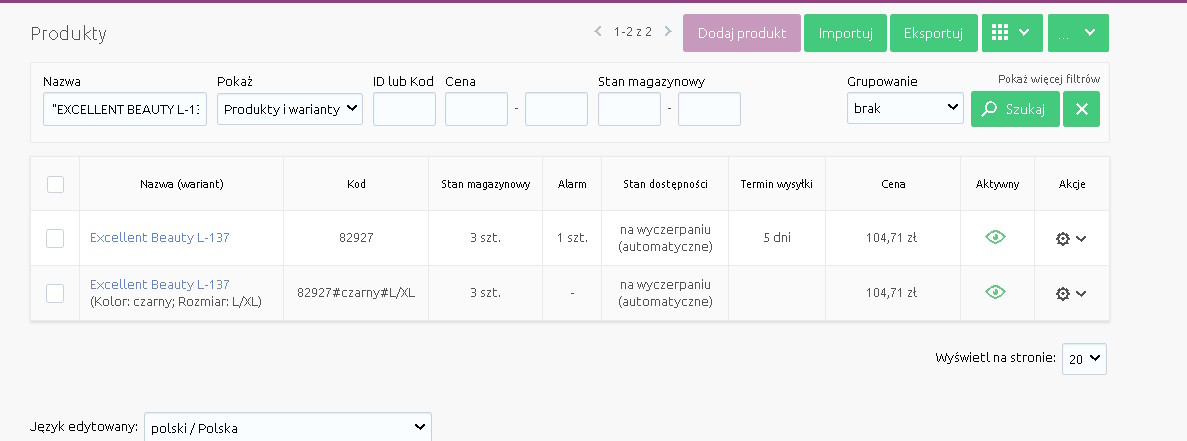
Task: Focus the minimum Stan magazynowy input
Action: coord(629,109)
